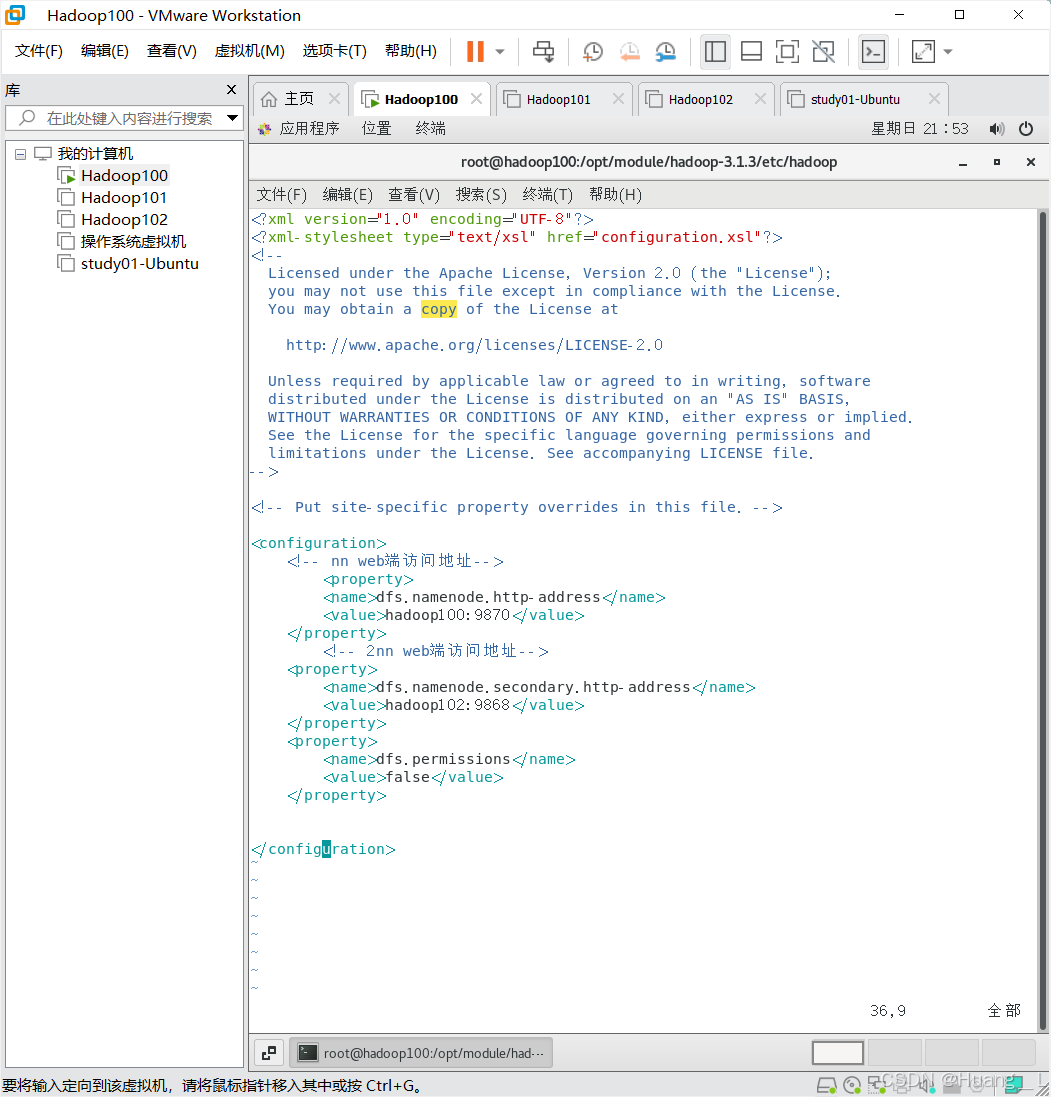
Task: Click the power icon in the guest top bar
Action: [x=1026, y=128]
